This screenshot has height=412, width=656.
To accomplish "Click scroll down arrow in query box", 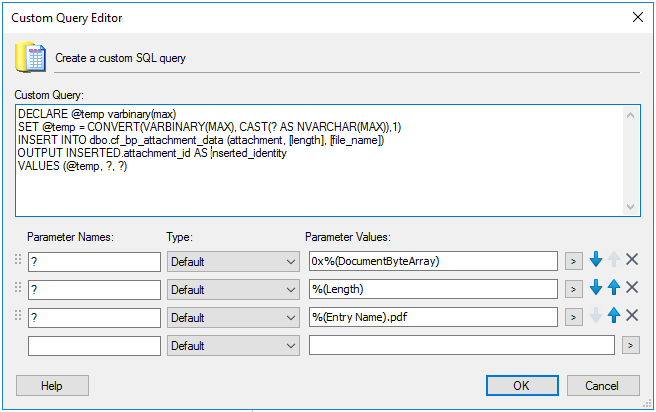I will pos(630,207).
